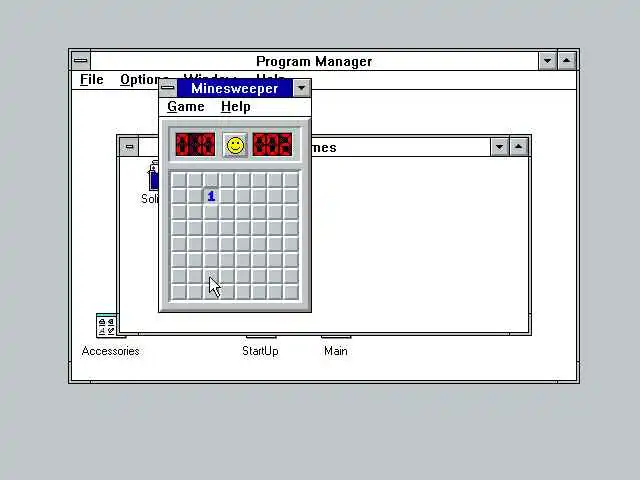Click the revealed blue 1 cell
The width and height of the screenshot is (640, 480).
pos(211,196)
